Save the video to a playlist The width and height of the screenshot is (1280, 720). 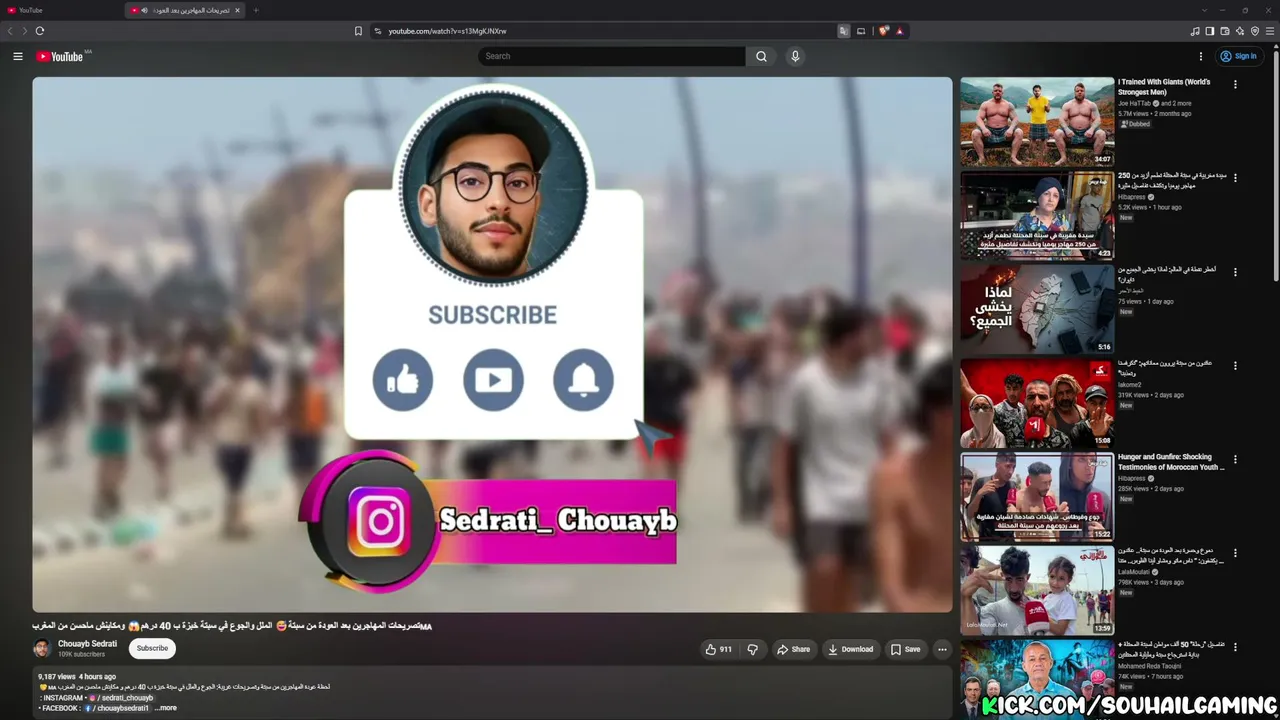pos(906,649)
